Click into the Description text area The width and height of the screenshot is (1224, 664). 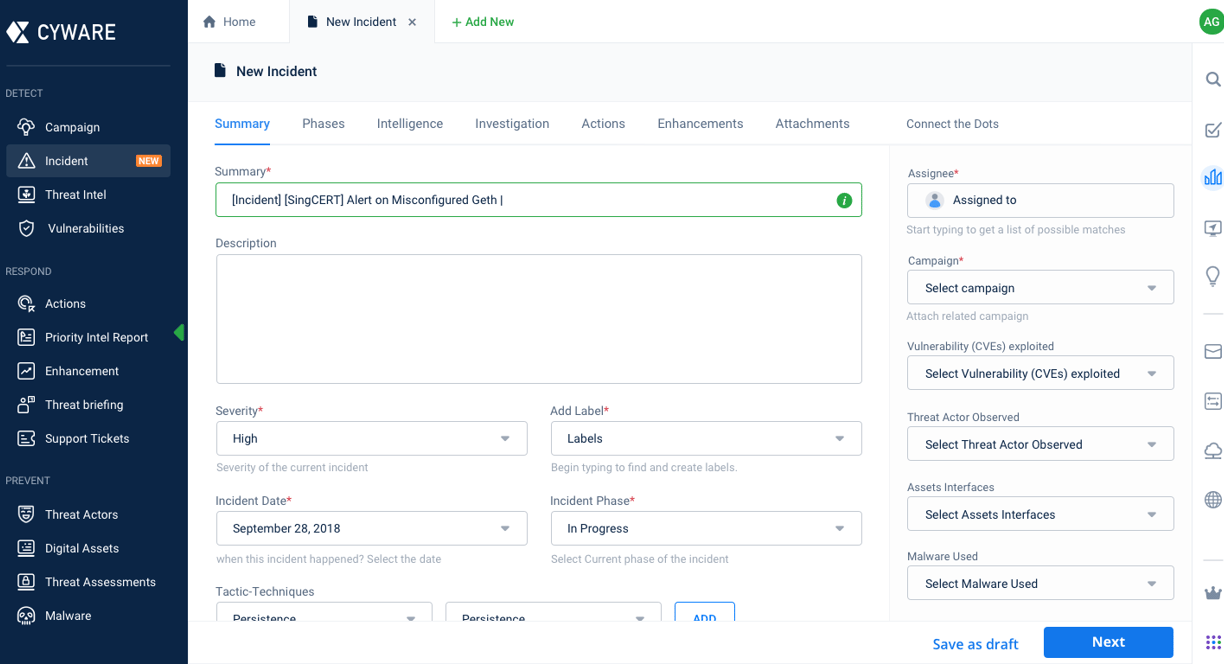[x=539, y=319]
